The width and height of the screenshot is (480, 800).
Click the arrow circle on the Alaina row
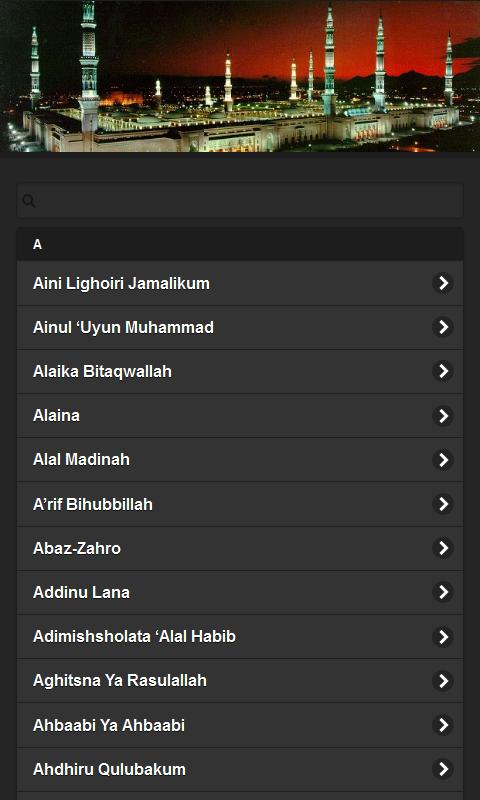(443, 416)
